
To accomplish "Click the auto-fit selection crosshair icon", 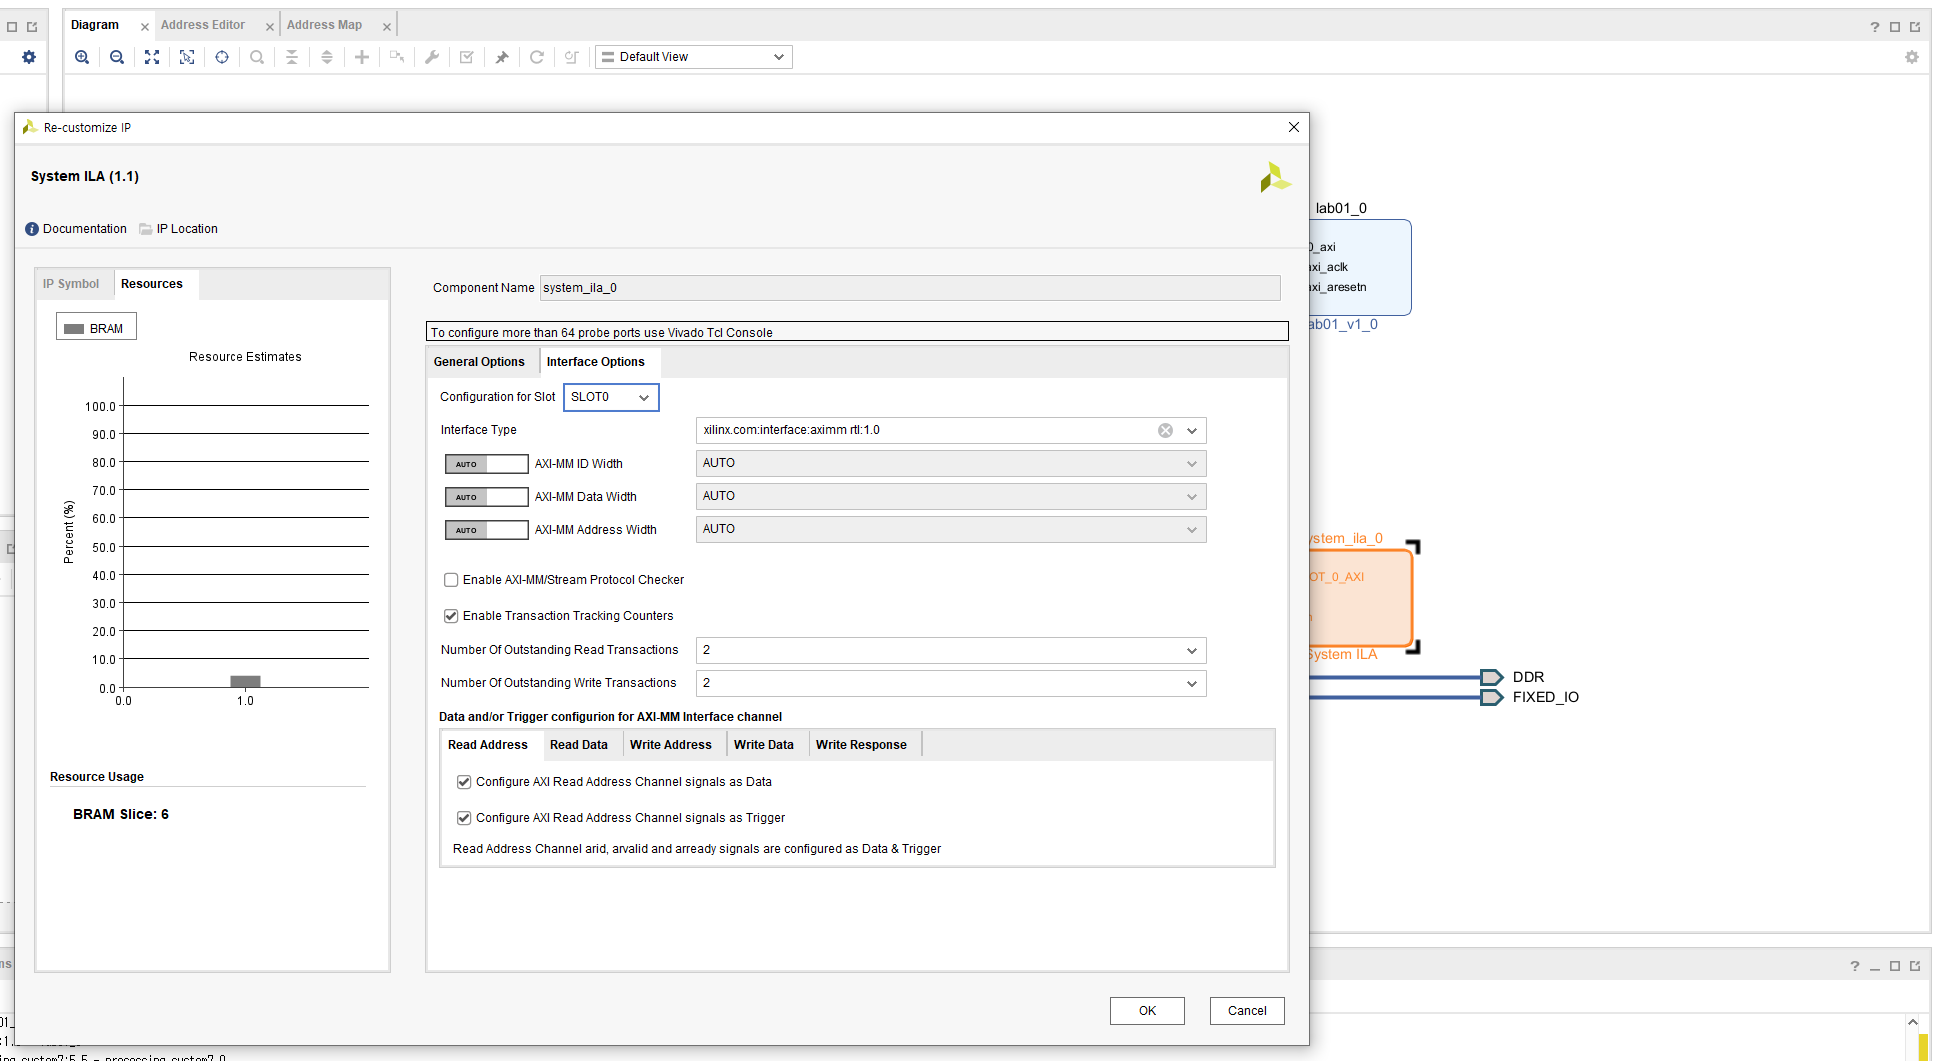I will [x=222, y=57].
